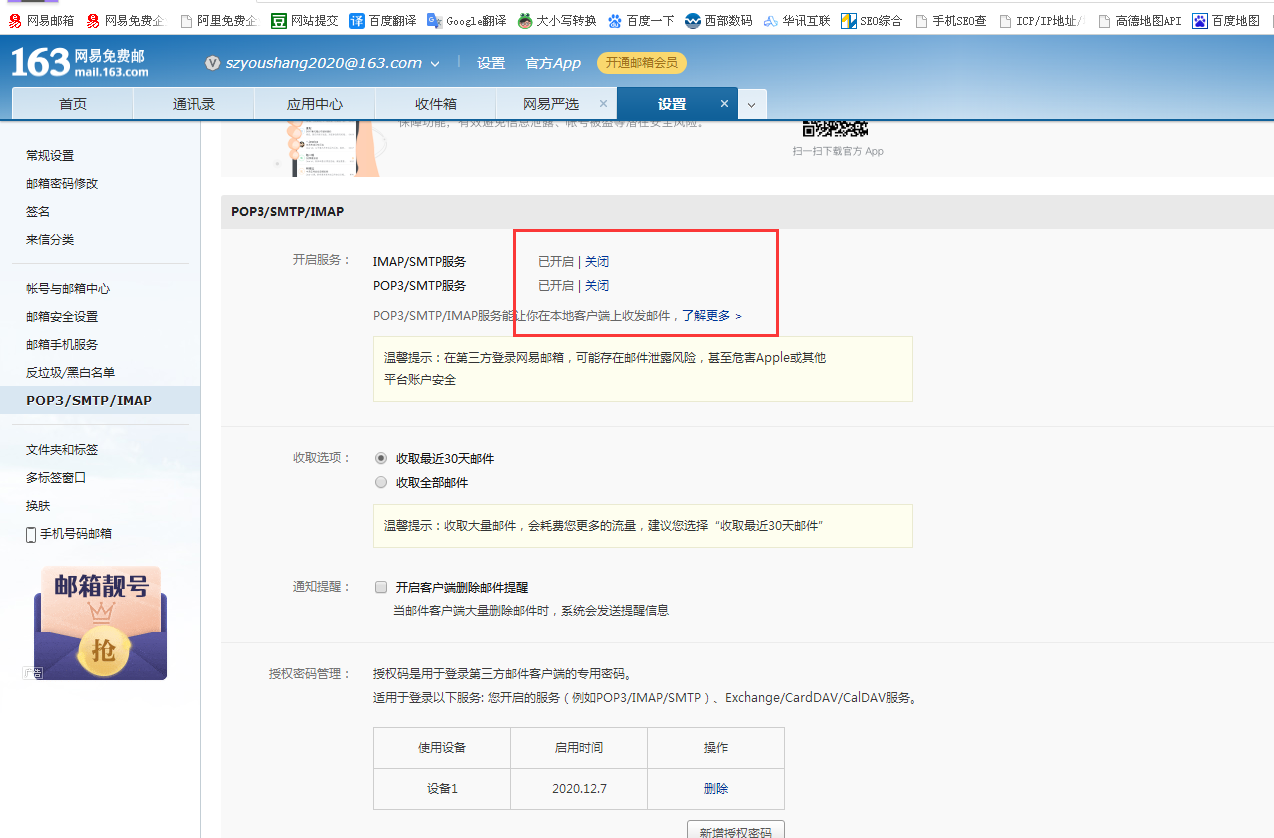Image resolution: width=1274 pixels, height=838 pixels.
Task: Close the 设置 tab
Action: [x=725, y=104]
